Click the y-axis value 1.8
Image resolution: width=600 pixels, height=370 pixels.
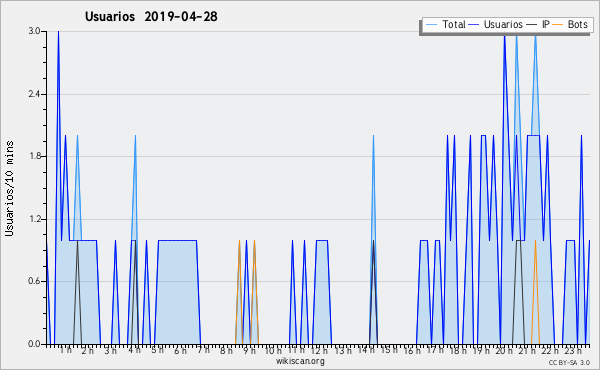(x=35, y=156)
